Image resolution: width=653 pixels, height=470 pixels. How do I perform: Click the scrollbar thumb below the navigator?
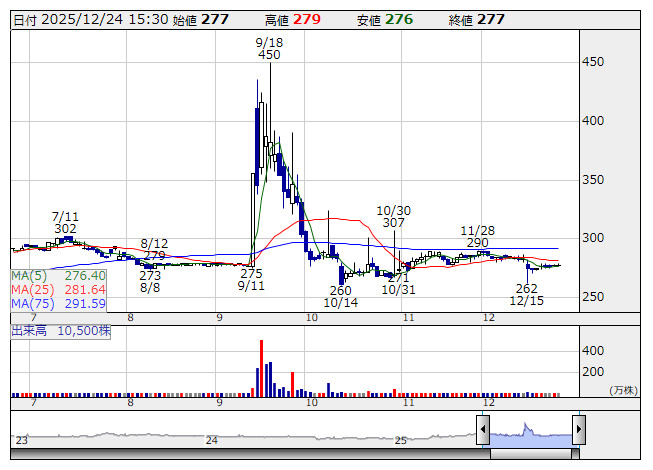coord(530,453)
